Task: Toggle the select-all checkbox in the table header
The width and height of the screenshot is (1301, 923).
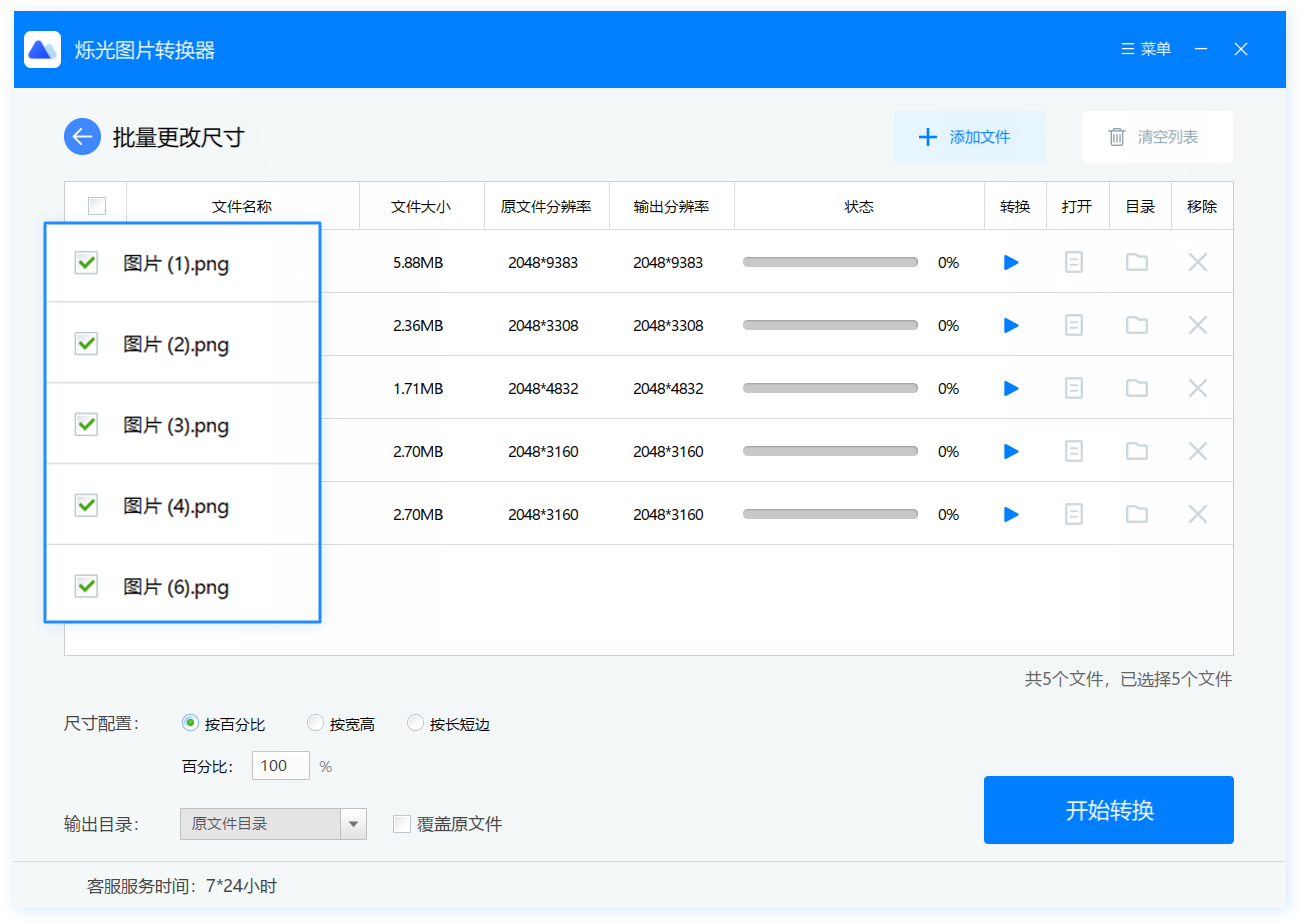Action: (96, 205)
